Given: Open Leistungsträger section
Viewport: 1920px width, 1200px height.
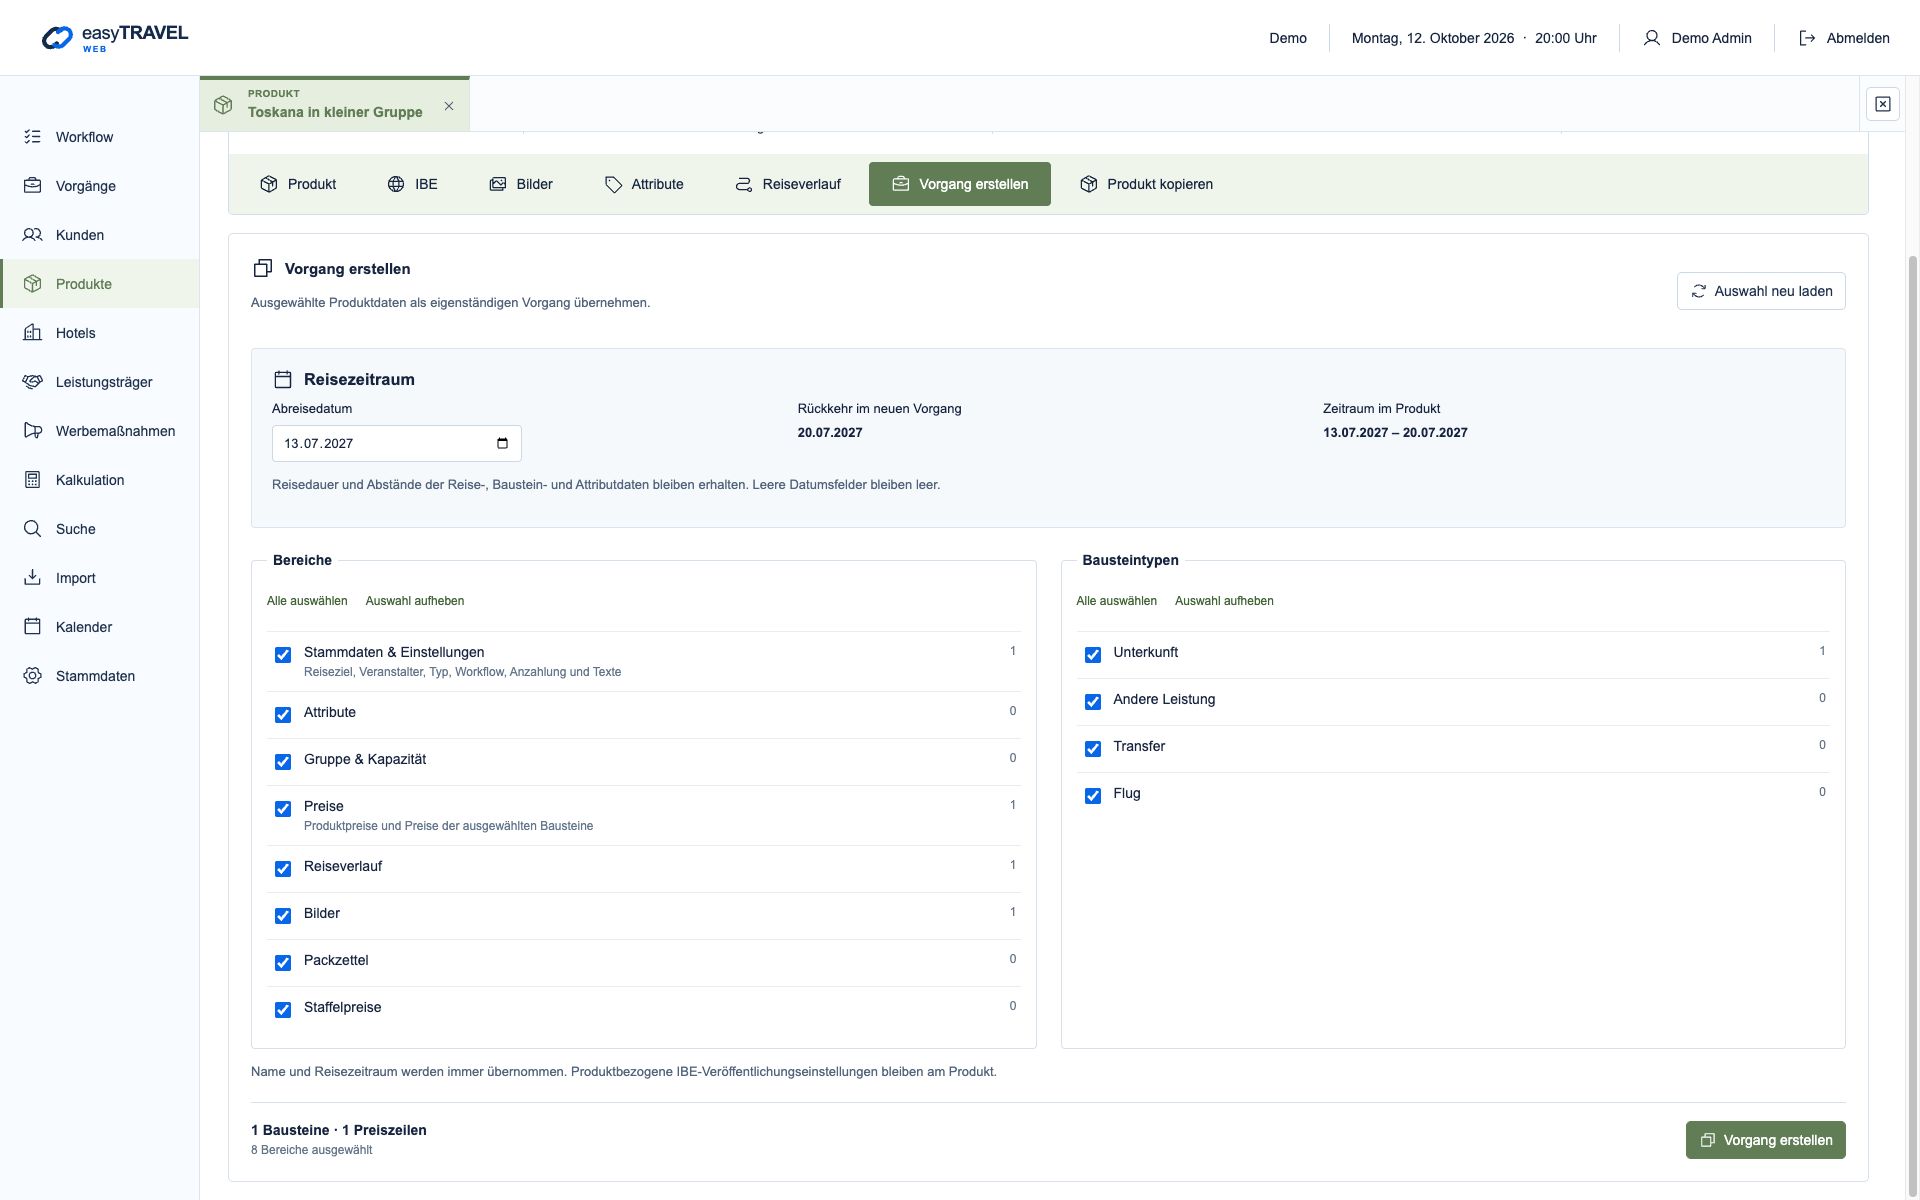Looking at the screenshot, I should 99,382.
